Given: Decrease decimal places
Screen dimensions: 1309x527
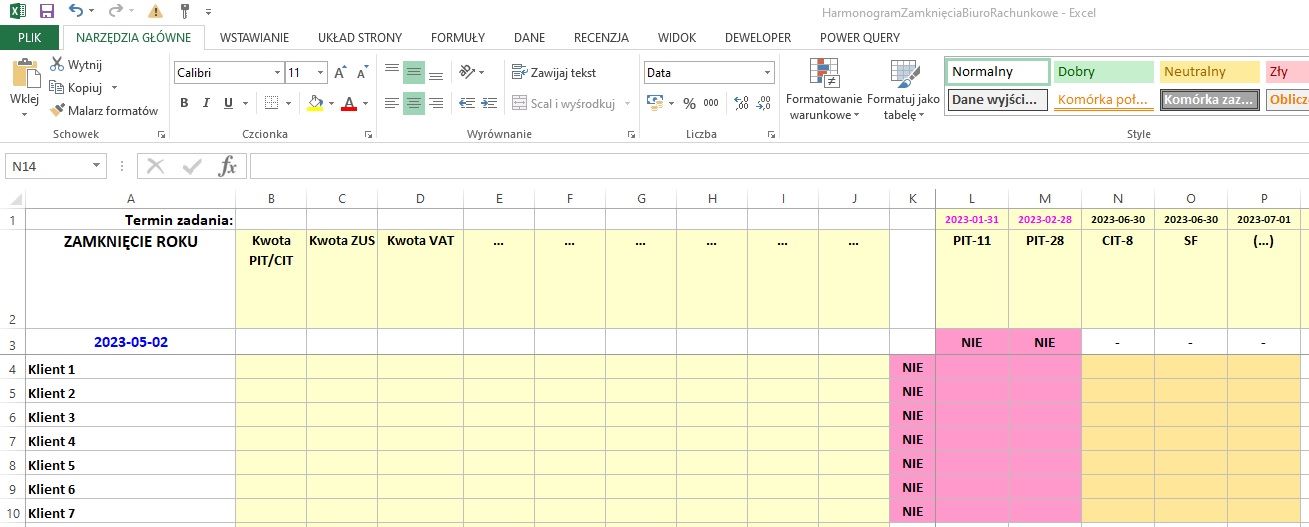Looking at the screenshot, I should pos(764,103).
